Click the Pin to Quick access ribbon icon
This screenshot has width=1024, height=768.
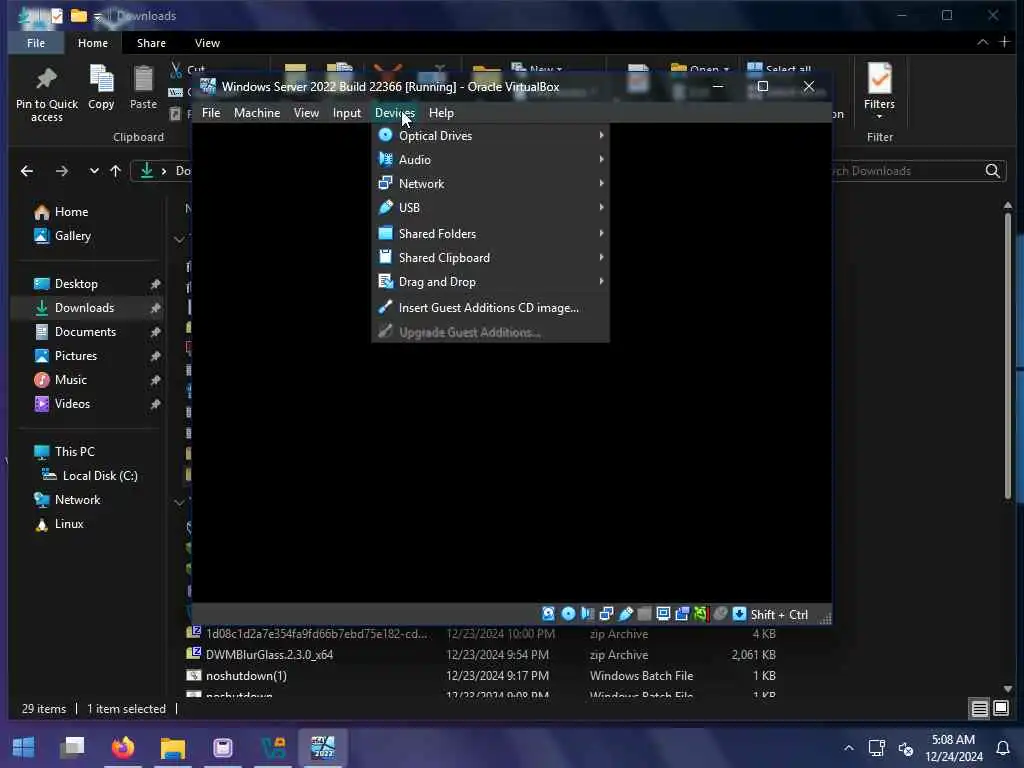(x=46, y=79)
